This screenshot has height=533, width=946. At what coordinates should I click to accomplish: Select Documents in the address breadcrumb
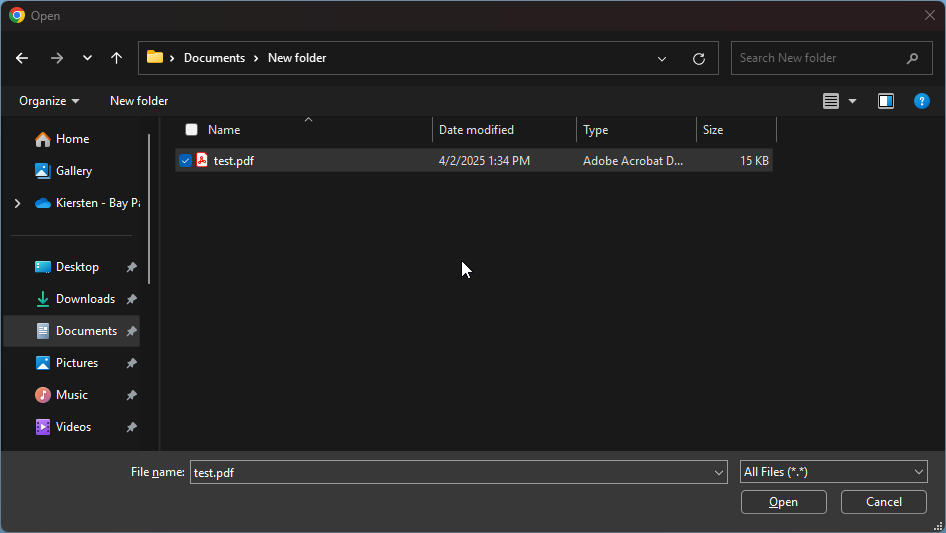click(214, 58)
